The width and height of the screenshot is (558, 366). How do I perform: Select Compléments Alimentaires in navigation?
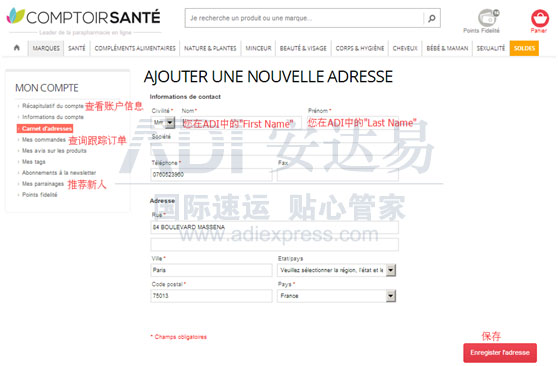point(135,48)
